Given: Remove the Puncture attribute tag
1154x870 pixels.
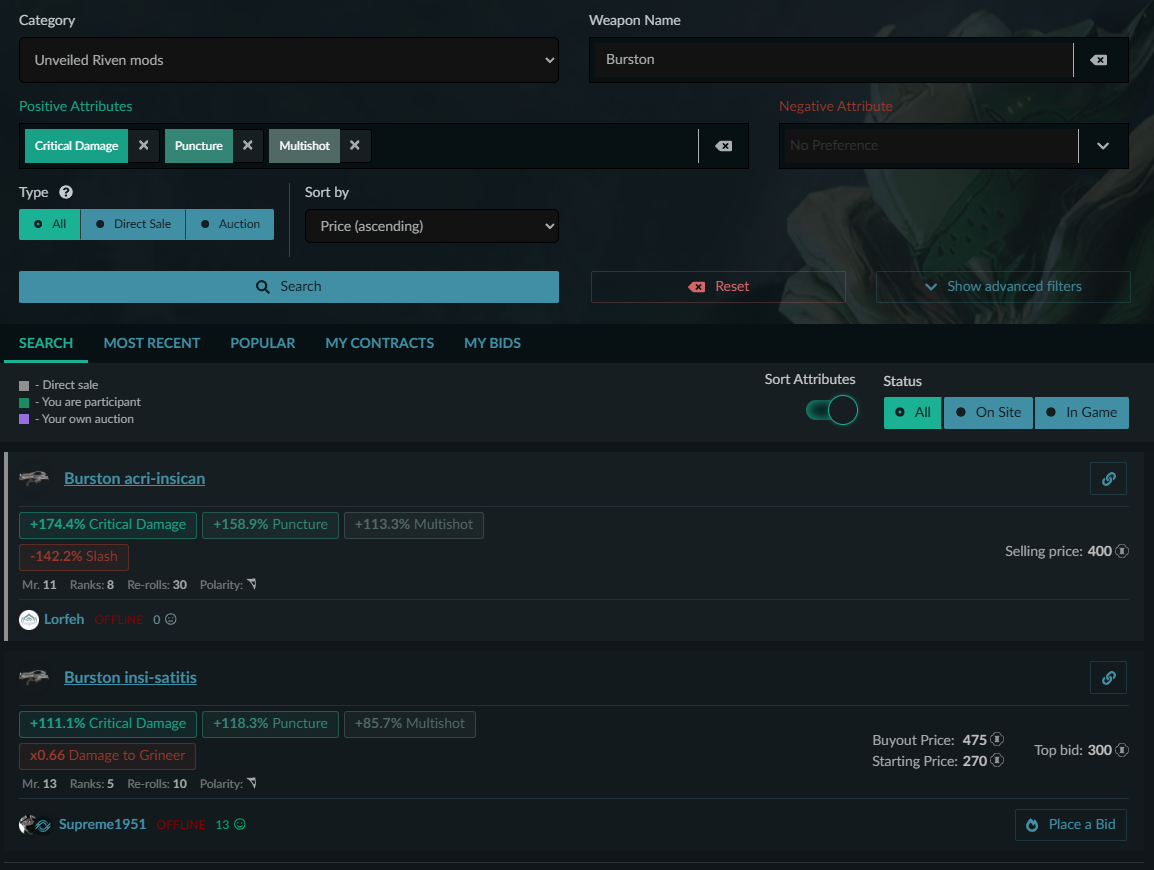Looking at the screenshot, I should [248, 146].
